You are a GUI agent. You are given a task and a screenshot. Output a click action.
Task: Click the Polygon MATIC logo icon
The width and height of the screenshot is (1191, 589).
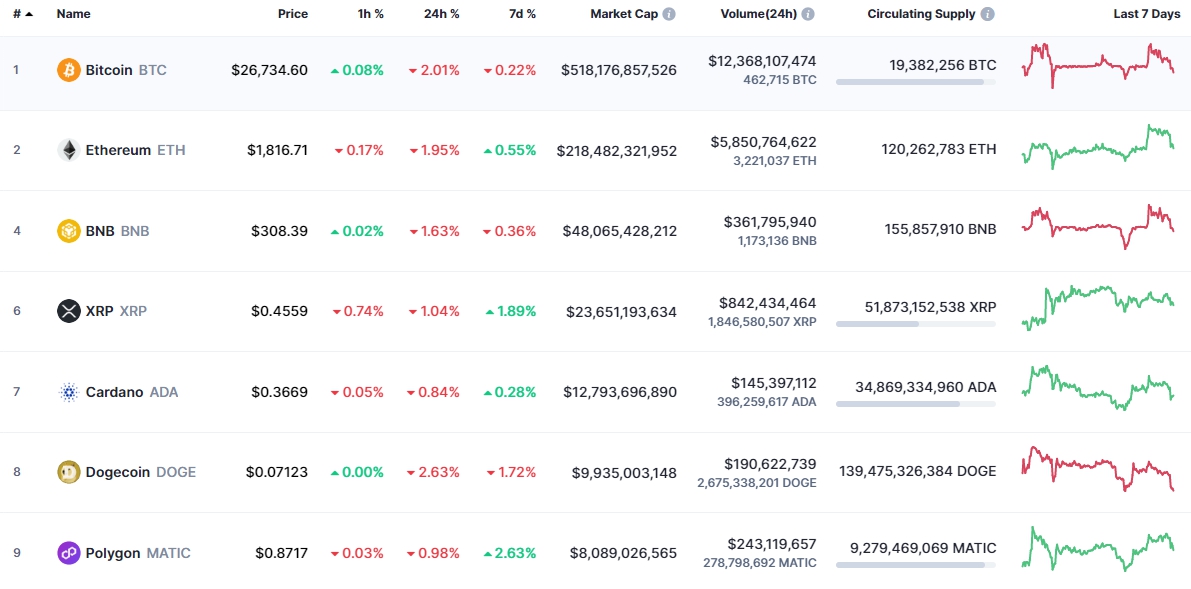click(68, 553)
